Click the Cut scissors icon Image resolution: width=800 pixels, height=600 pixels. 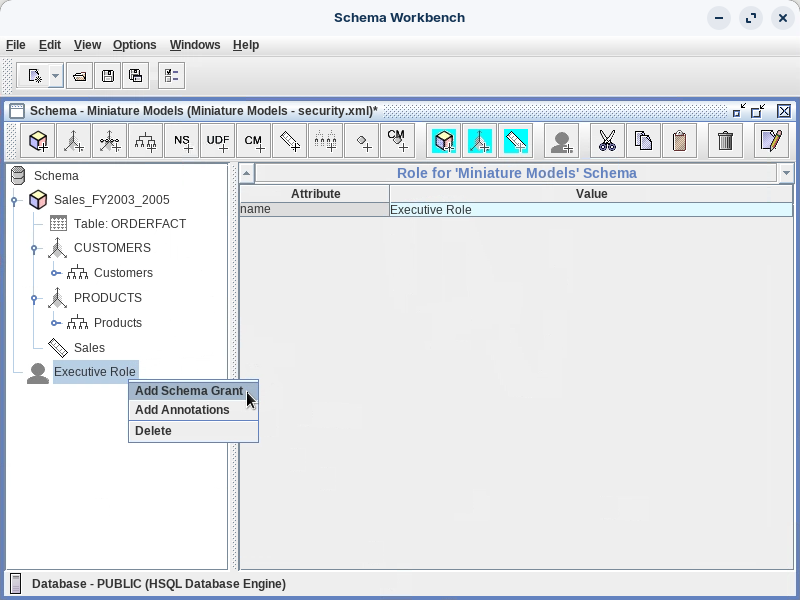[606, 141]
